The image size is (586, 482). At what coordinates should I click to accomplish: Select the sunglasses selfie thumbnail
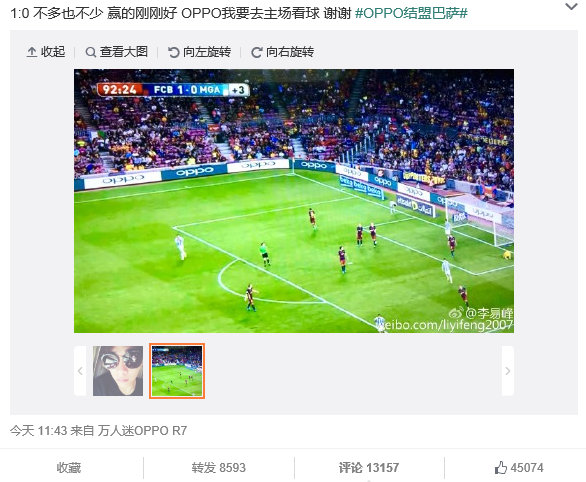click(118, 371)
